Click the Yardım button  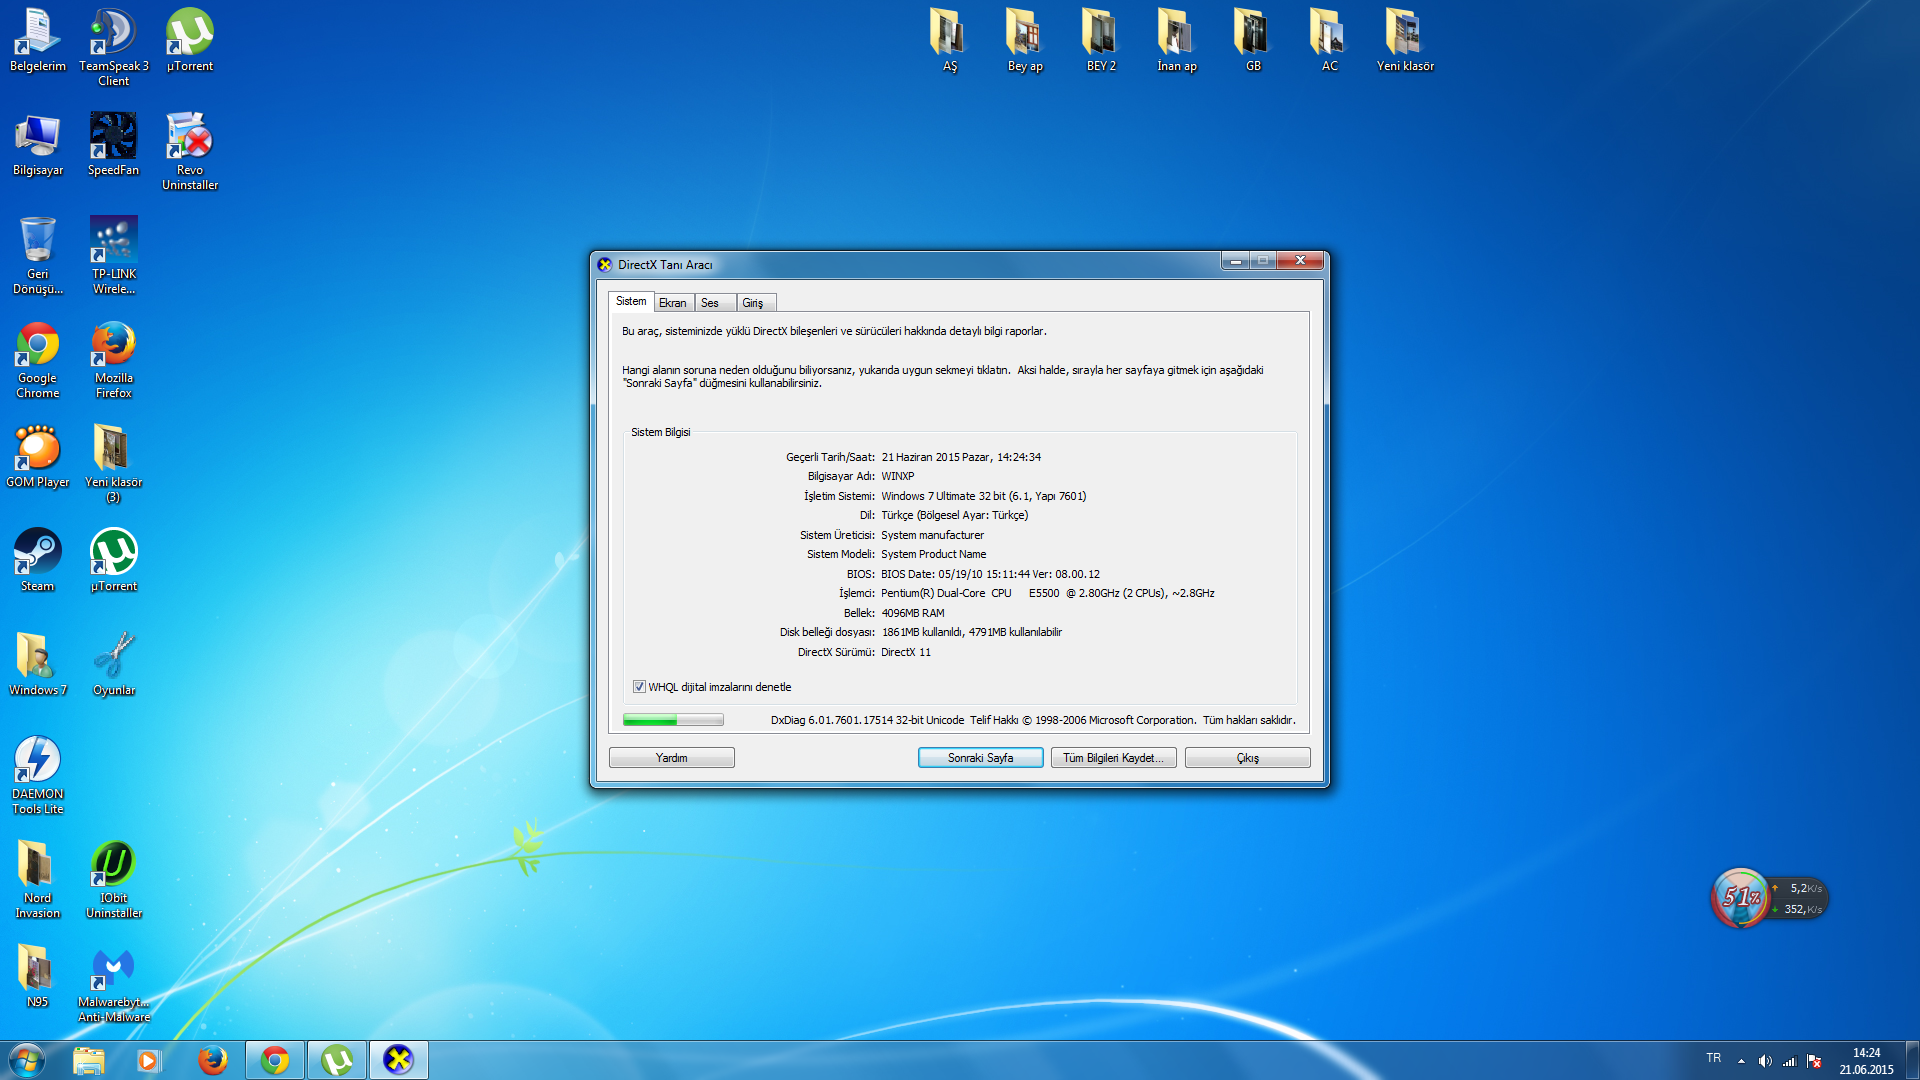pyautogui.click(x=671, y=758)
